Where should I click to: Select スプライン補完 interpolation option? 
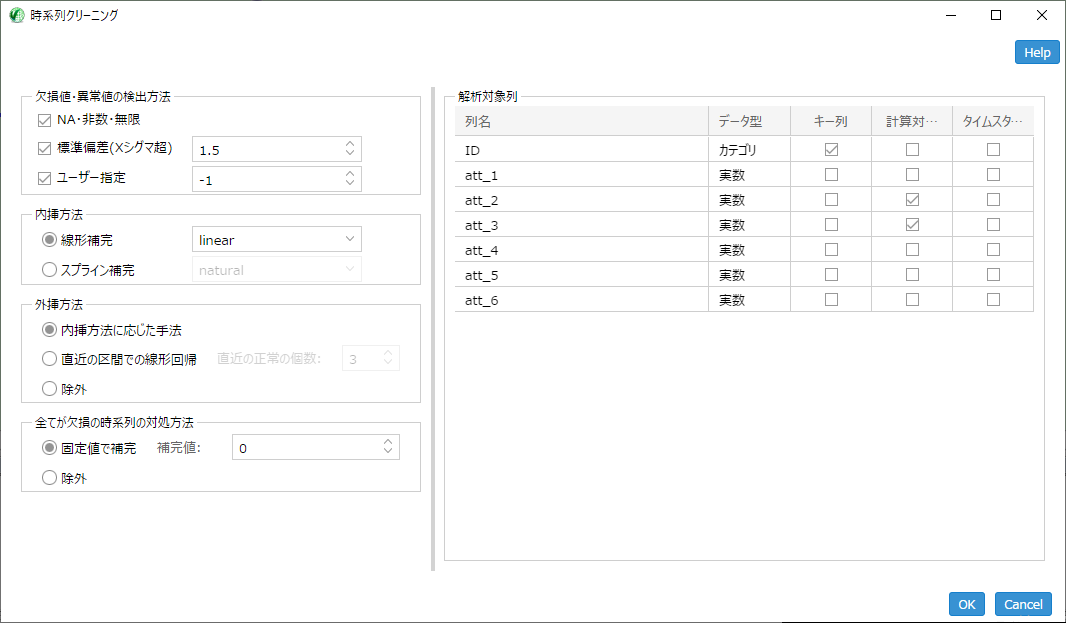point(50,269)
